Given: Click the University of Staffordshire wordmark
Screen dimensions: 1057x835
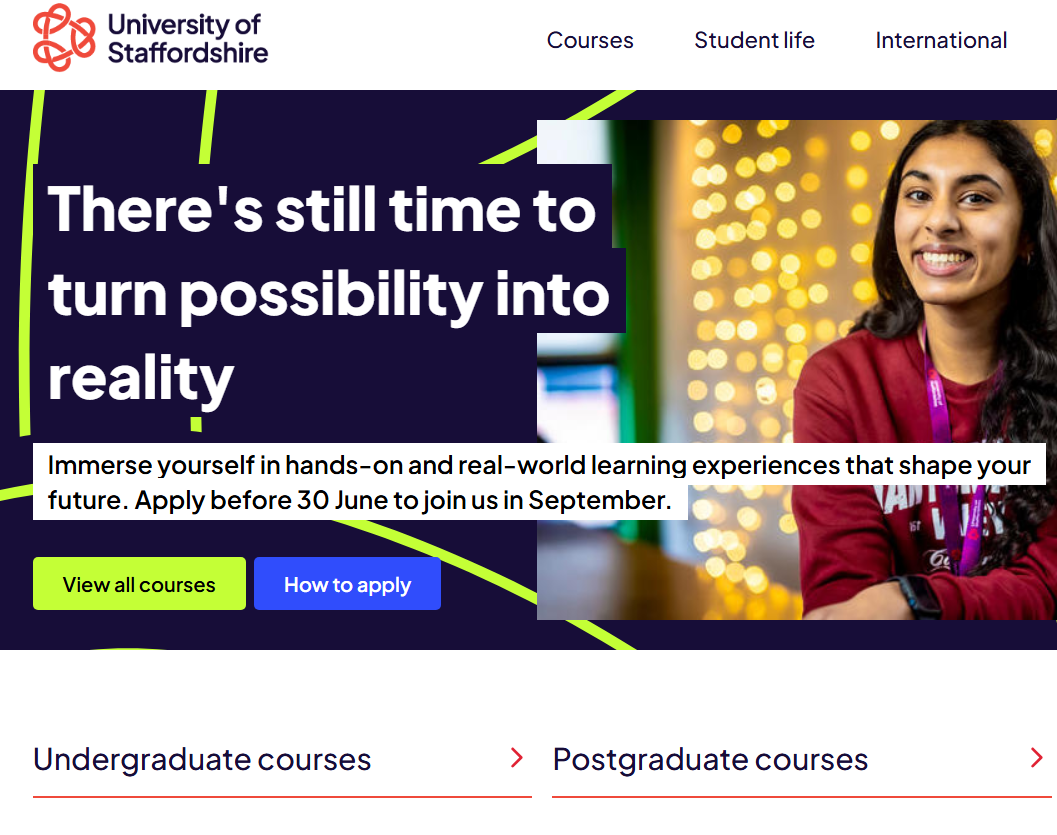Looking at the screenshot, I should 187,38.
